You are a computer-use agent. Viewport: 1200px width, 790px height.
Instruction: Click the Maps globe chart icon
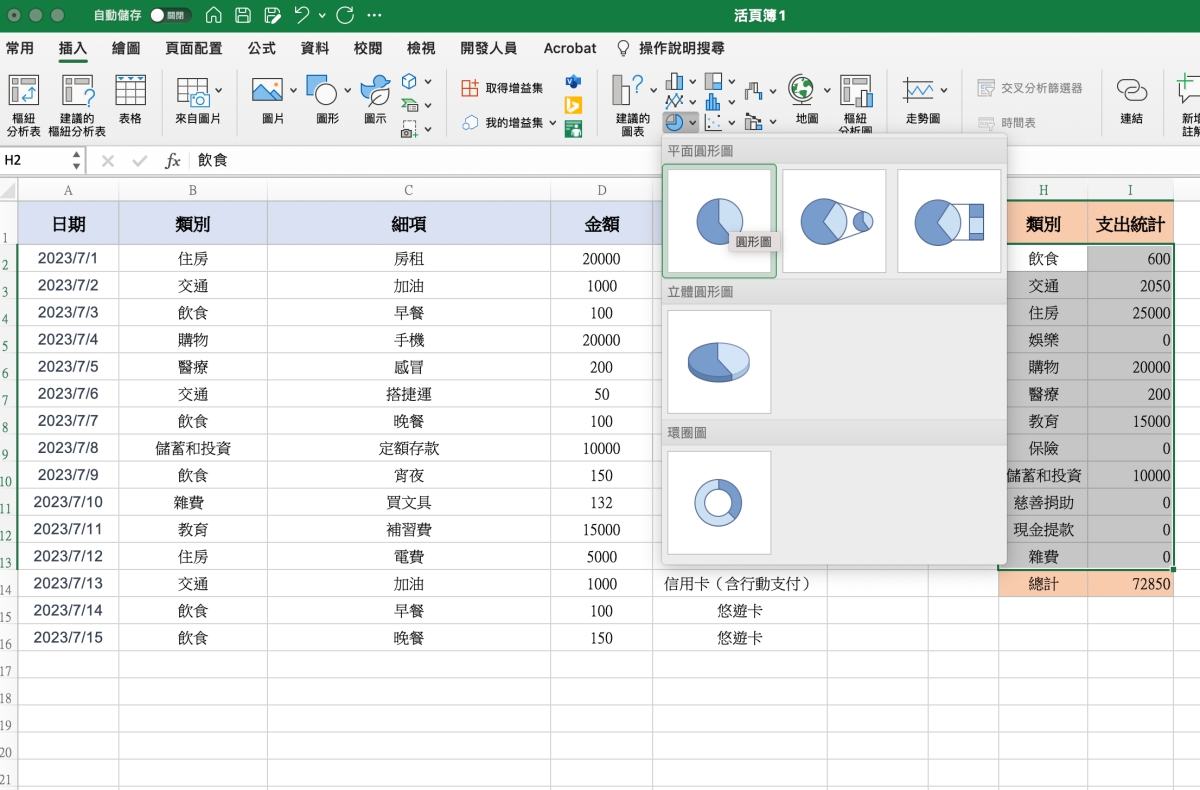(806, 102)
